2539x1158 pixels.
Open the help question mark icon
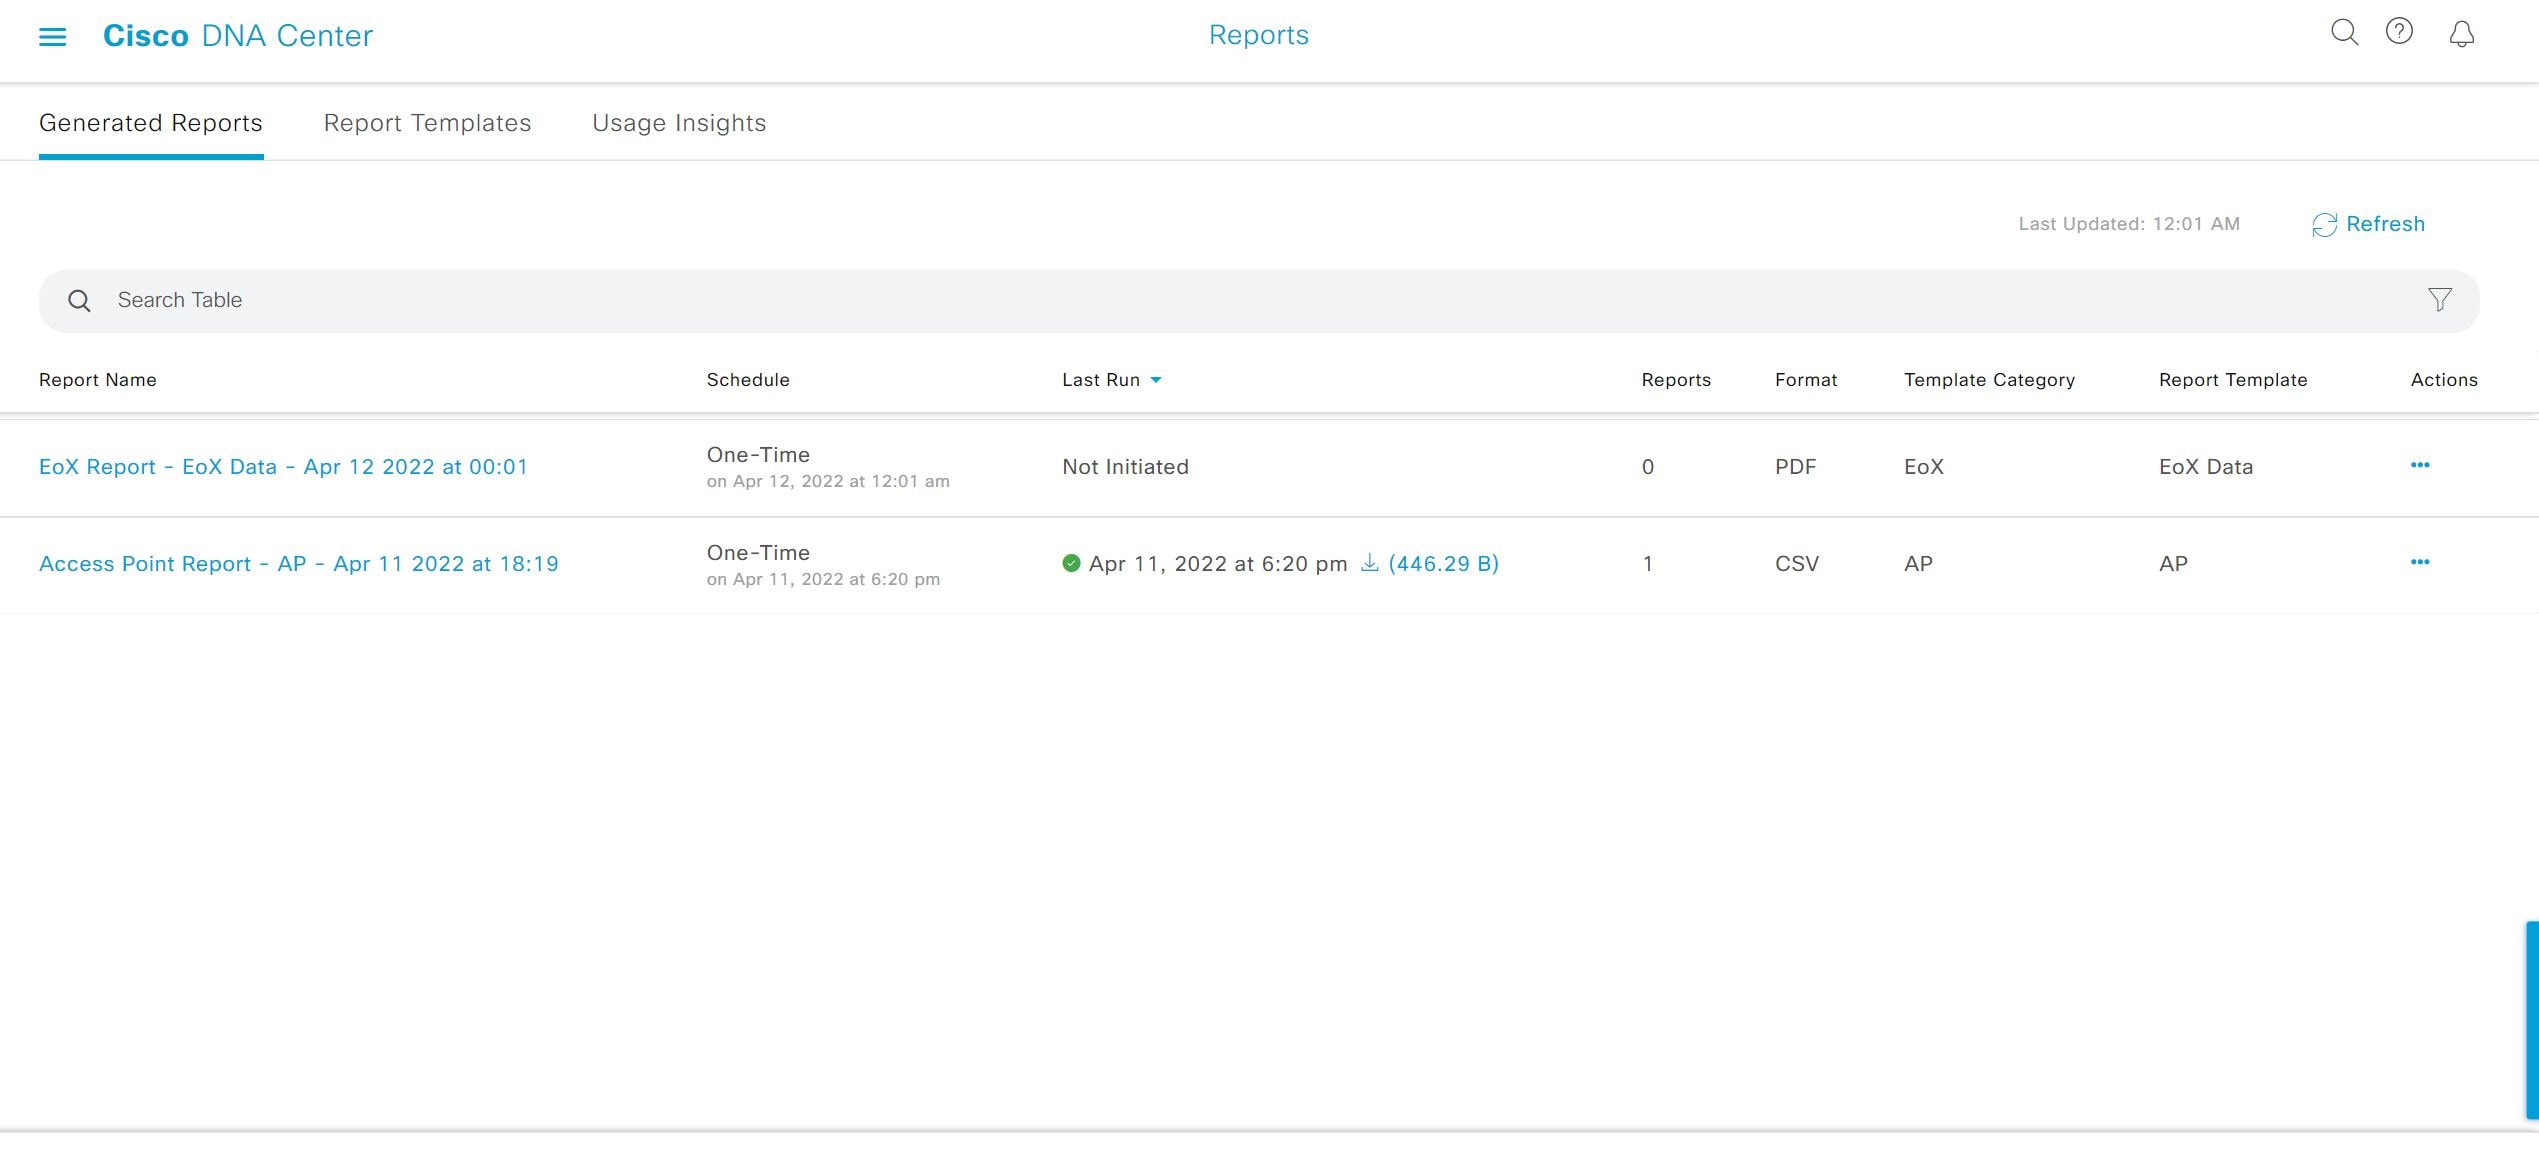click(2399, 33)
